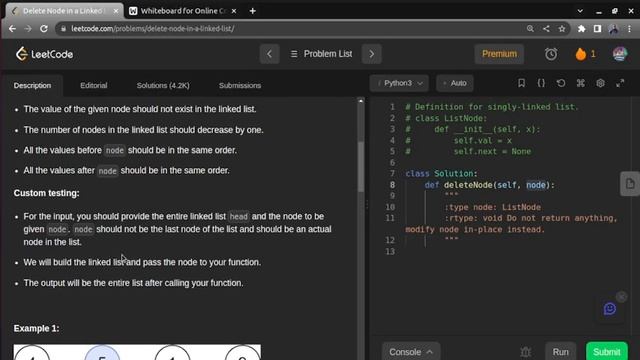Click the ':type node: ListNode' docstring line
Image resolution: width=640 pixels, height=360 pixels.
(x=493, y=207)
